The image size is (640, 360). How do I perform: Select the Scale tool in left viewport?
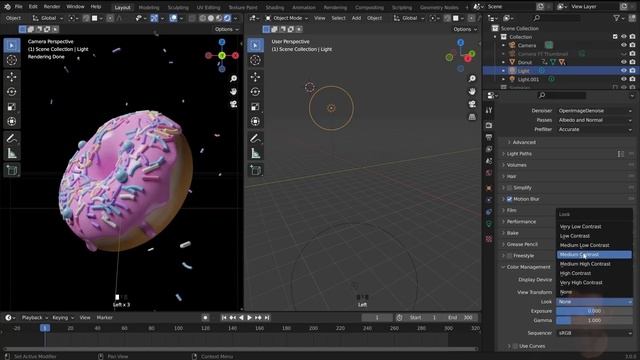click(11, 107)
